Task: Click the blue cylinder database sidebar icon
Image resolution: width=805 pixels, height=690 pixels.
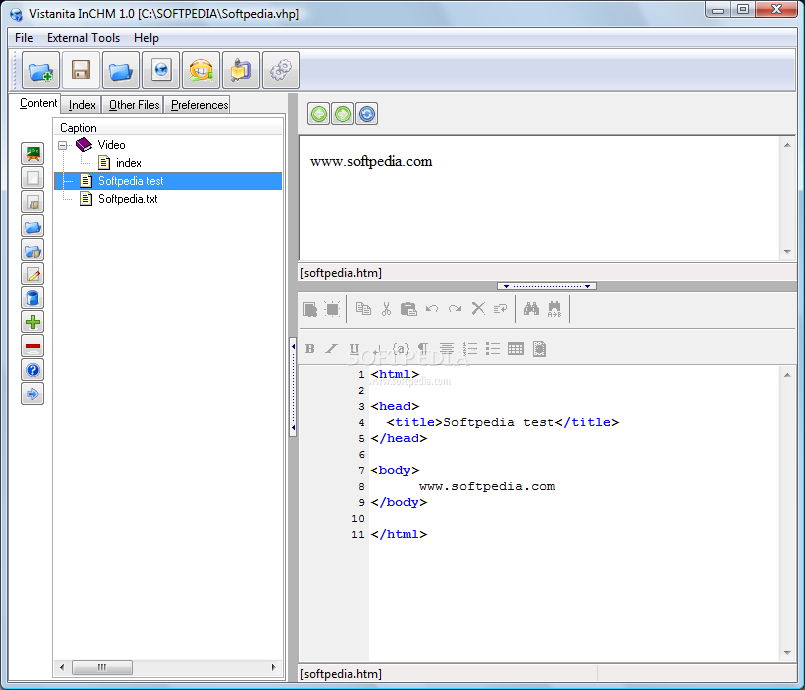Action: (x=32, y=298)
